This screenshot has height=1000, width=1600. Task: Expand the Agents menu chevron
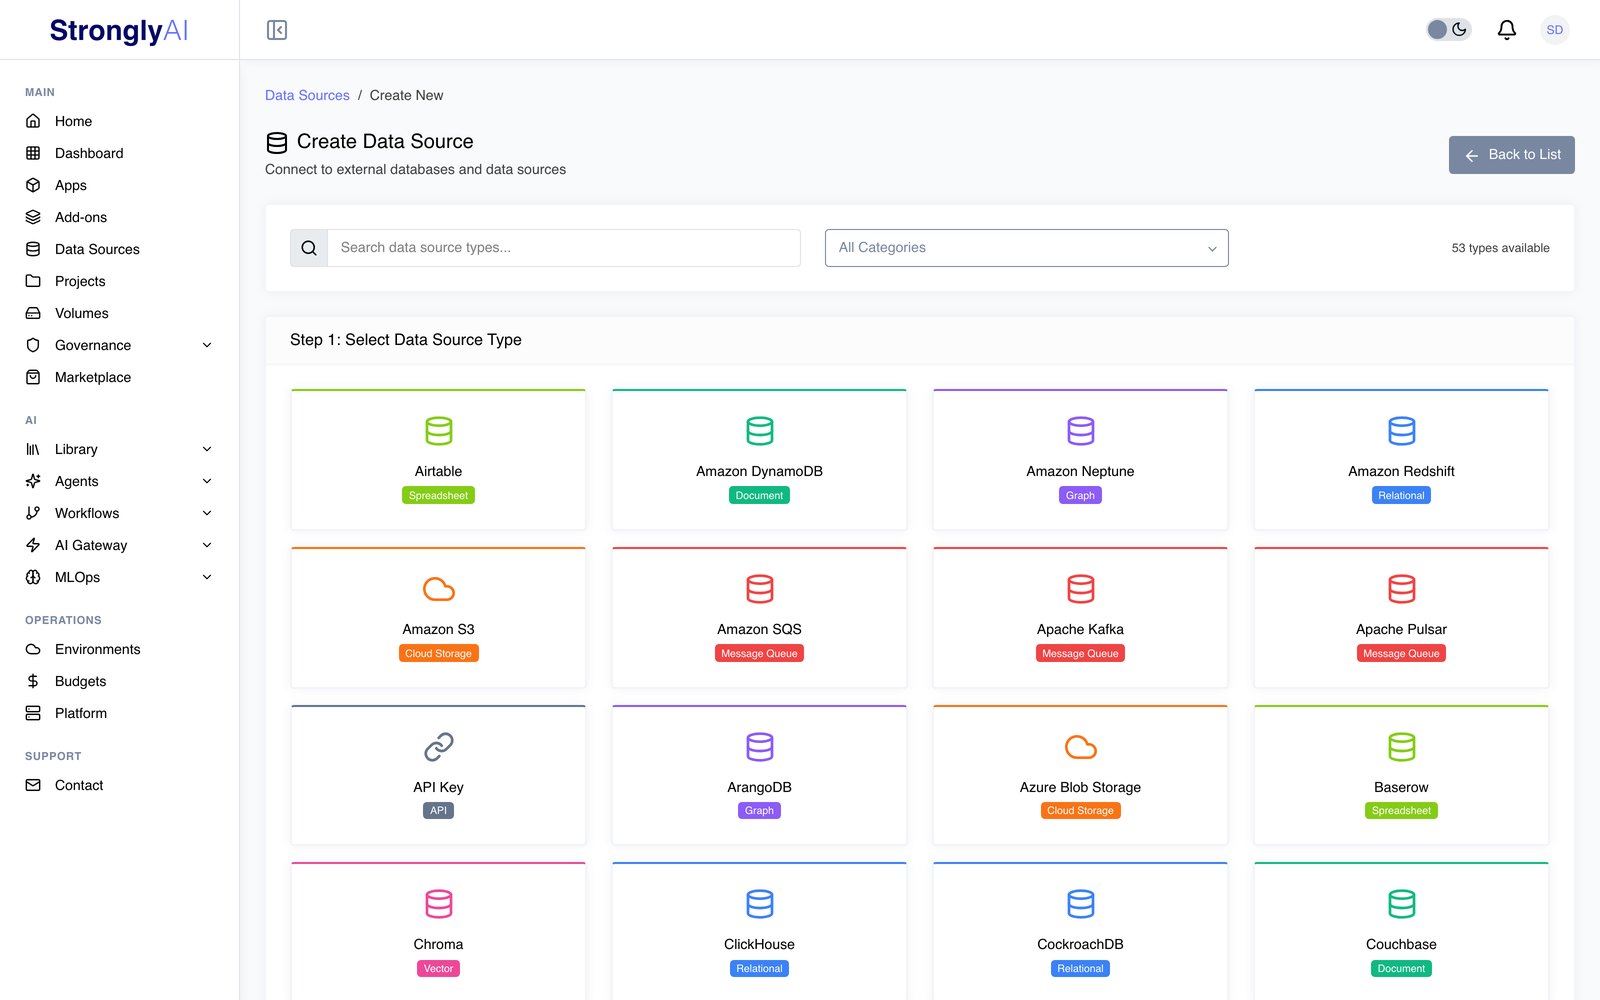coord(207,481)
